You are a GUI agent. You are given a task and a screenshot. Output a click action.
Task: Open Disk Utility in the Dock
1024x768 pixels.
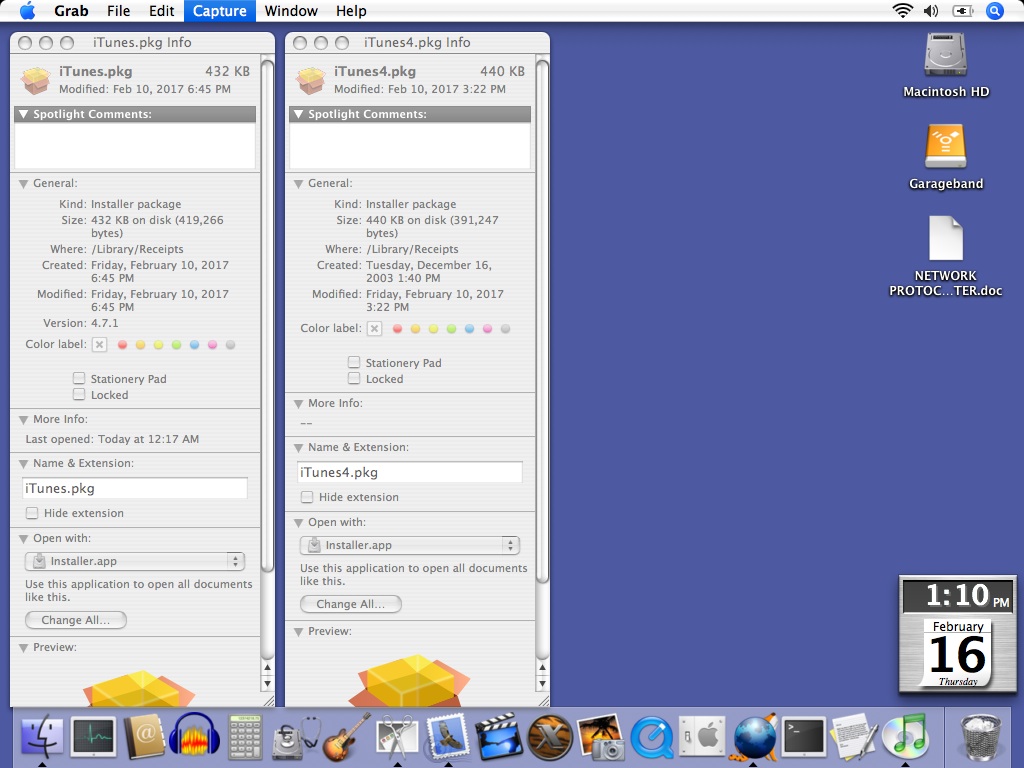tap(295, 737)
